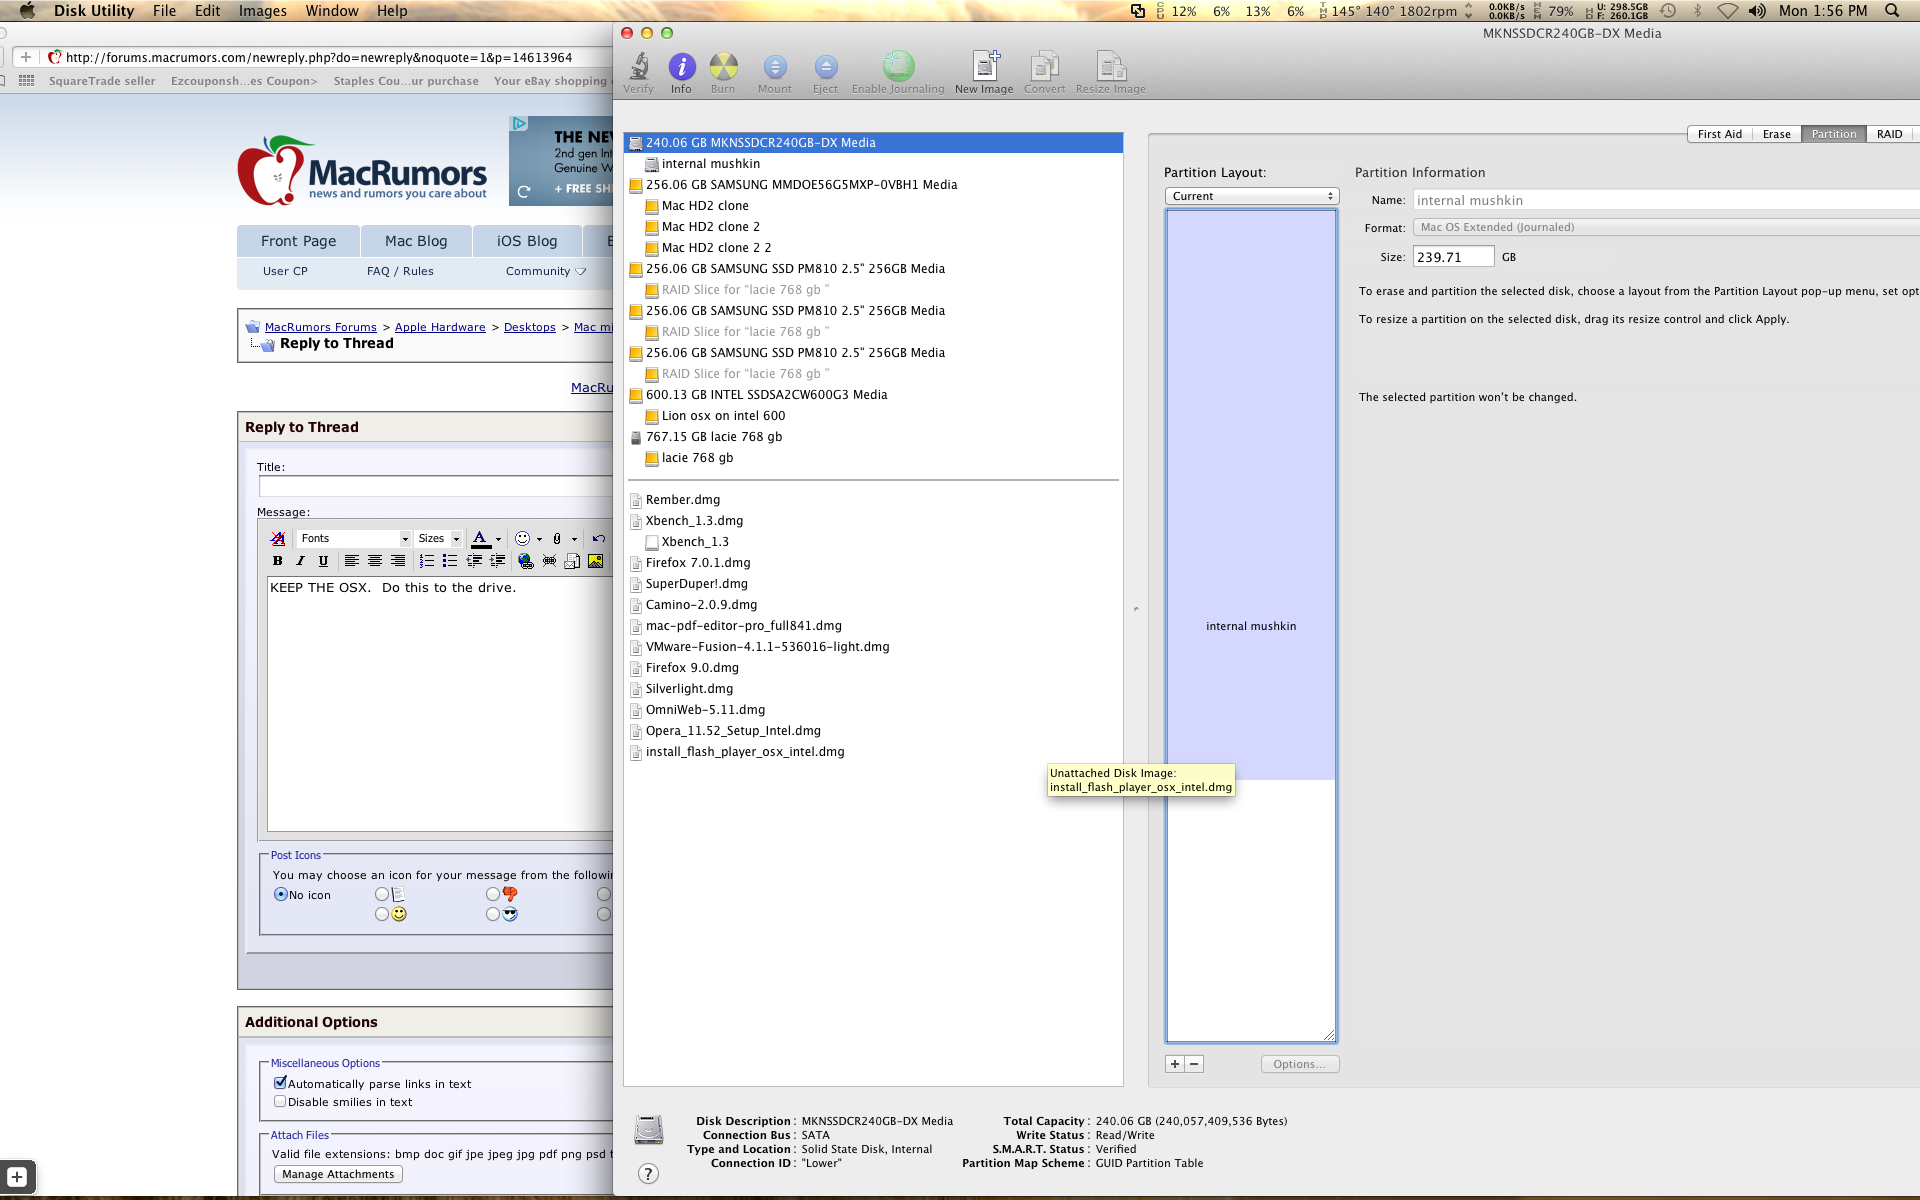Open the text color dropdown arrow
Image resolution: width=1920 pixels, height=1200 pixels.
(498, 539)
